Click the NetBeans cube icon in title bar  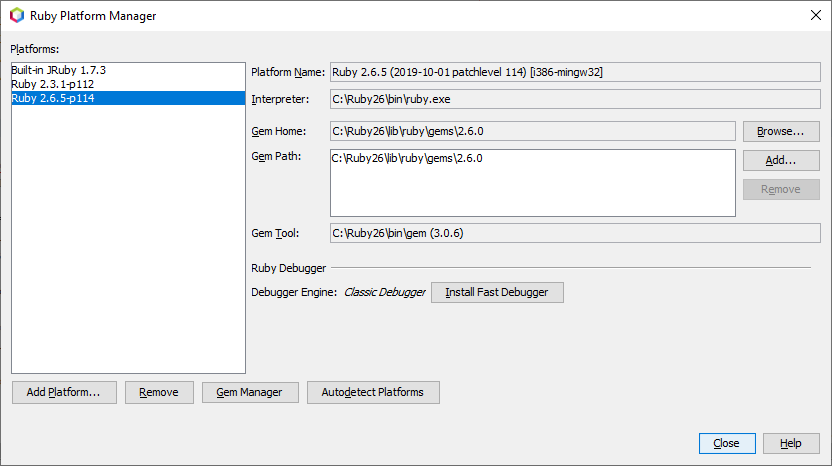pyautogui.click(x=17, y=15)
